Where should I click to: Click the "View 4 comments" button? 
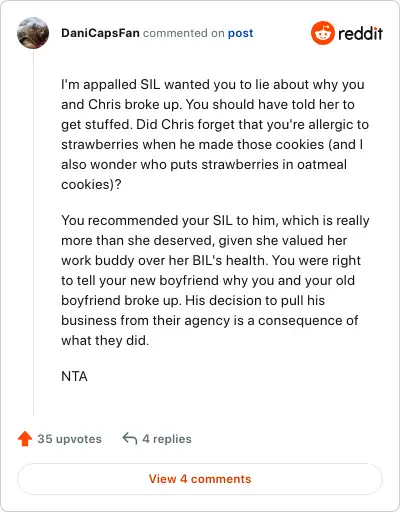pos(200,479)
